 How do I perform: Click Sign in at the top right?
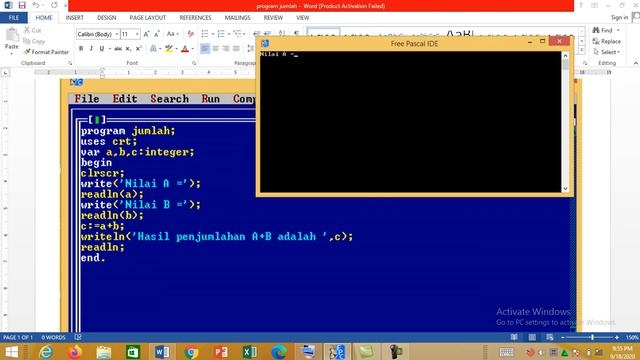(x=619, y=17)
